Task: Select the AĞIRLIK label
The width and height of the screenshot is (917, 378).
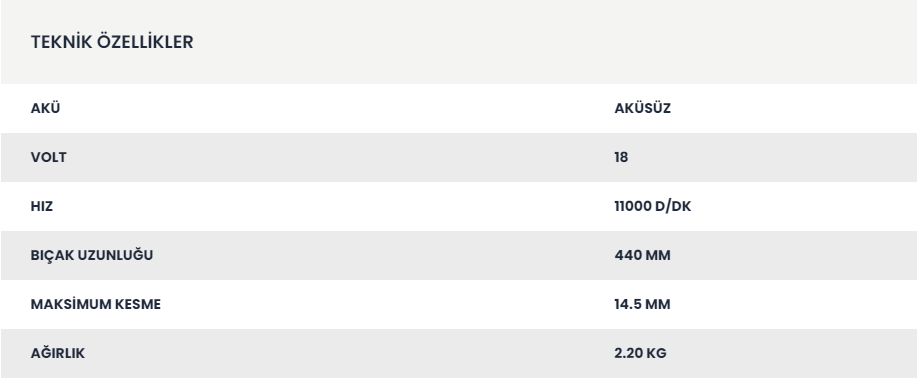Action: [57, 353]
